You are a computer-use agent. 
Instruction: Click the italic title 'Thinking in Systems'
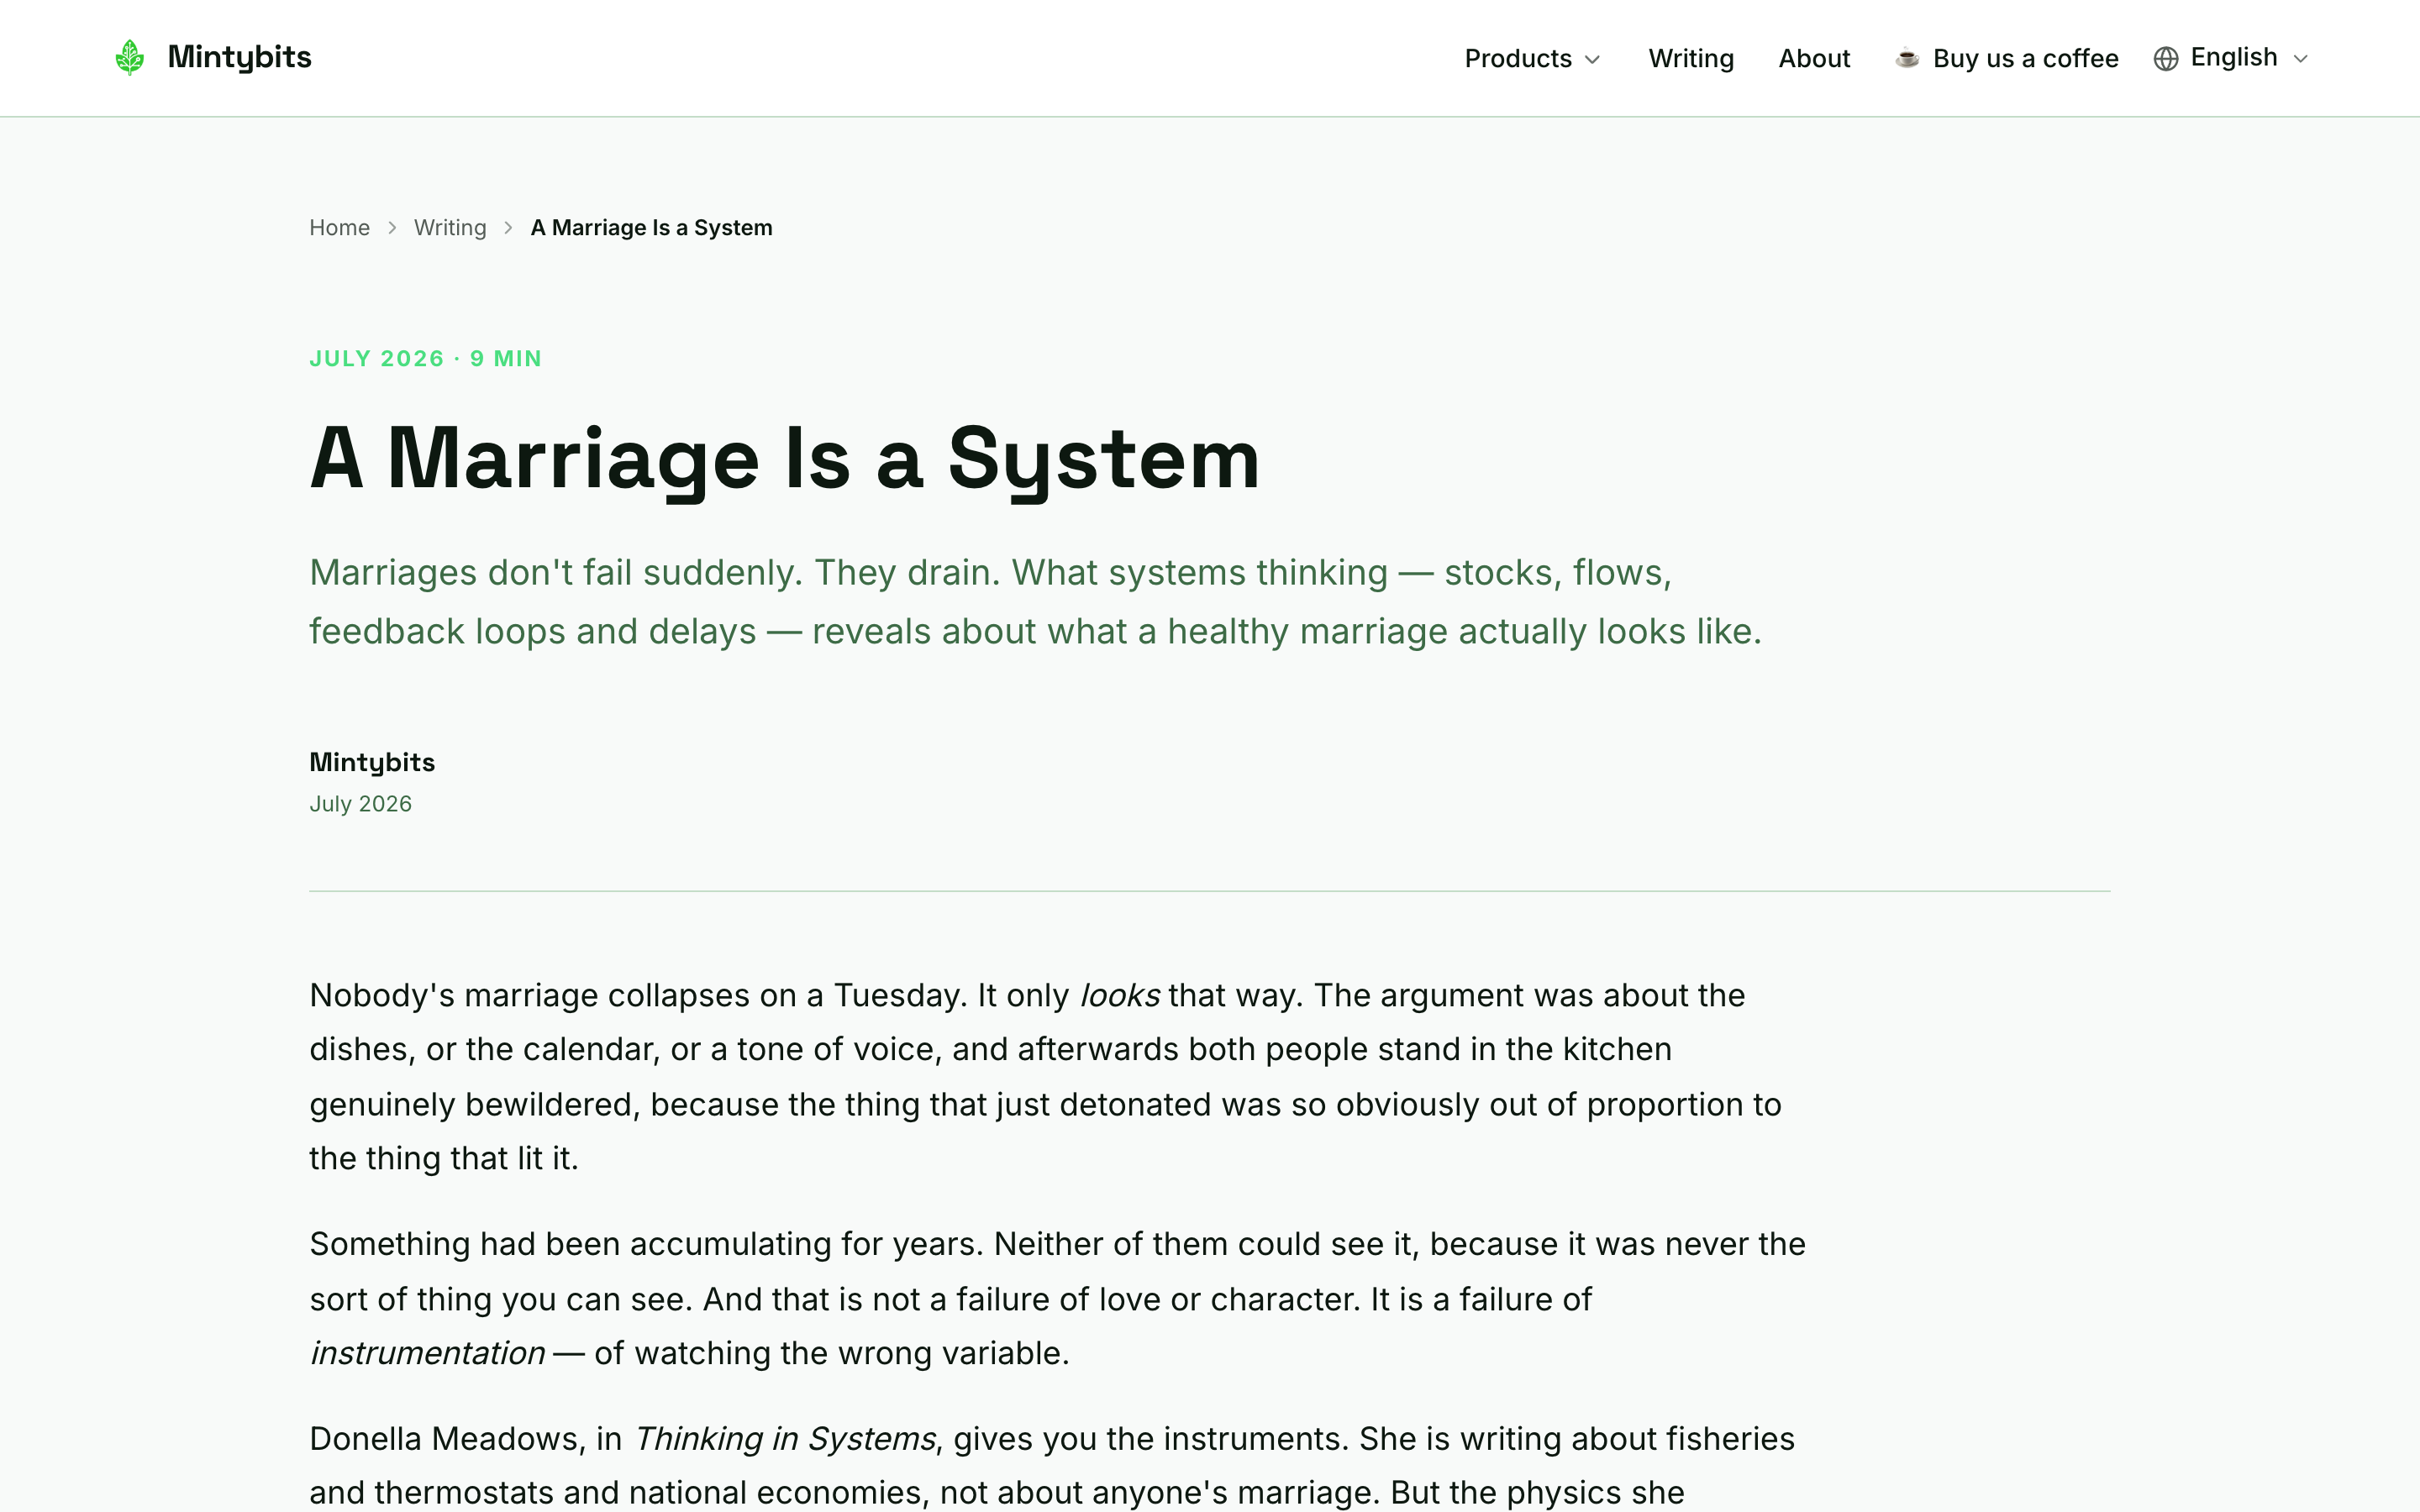(785, 1438)
